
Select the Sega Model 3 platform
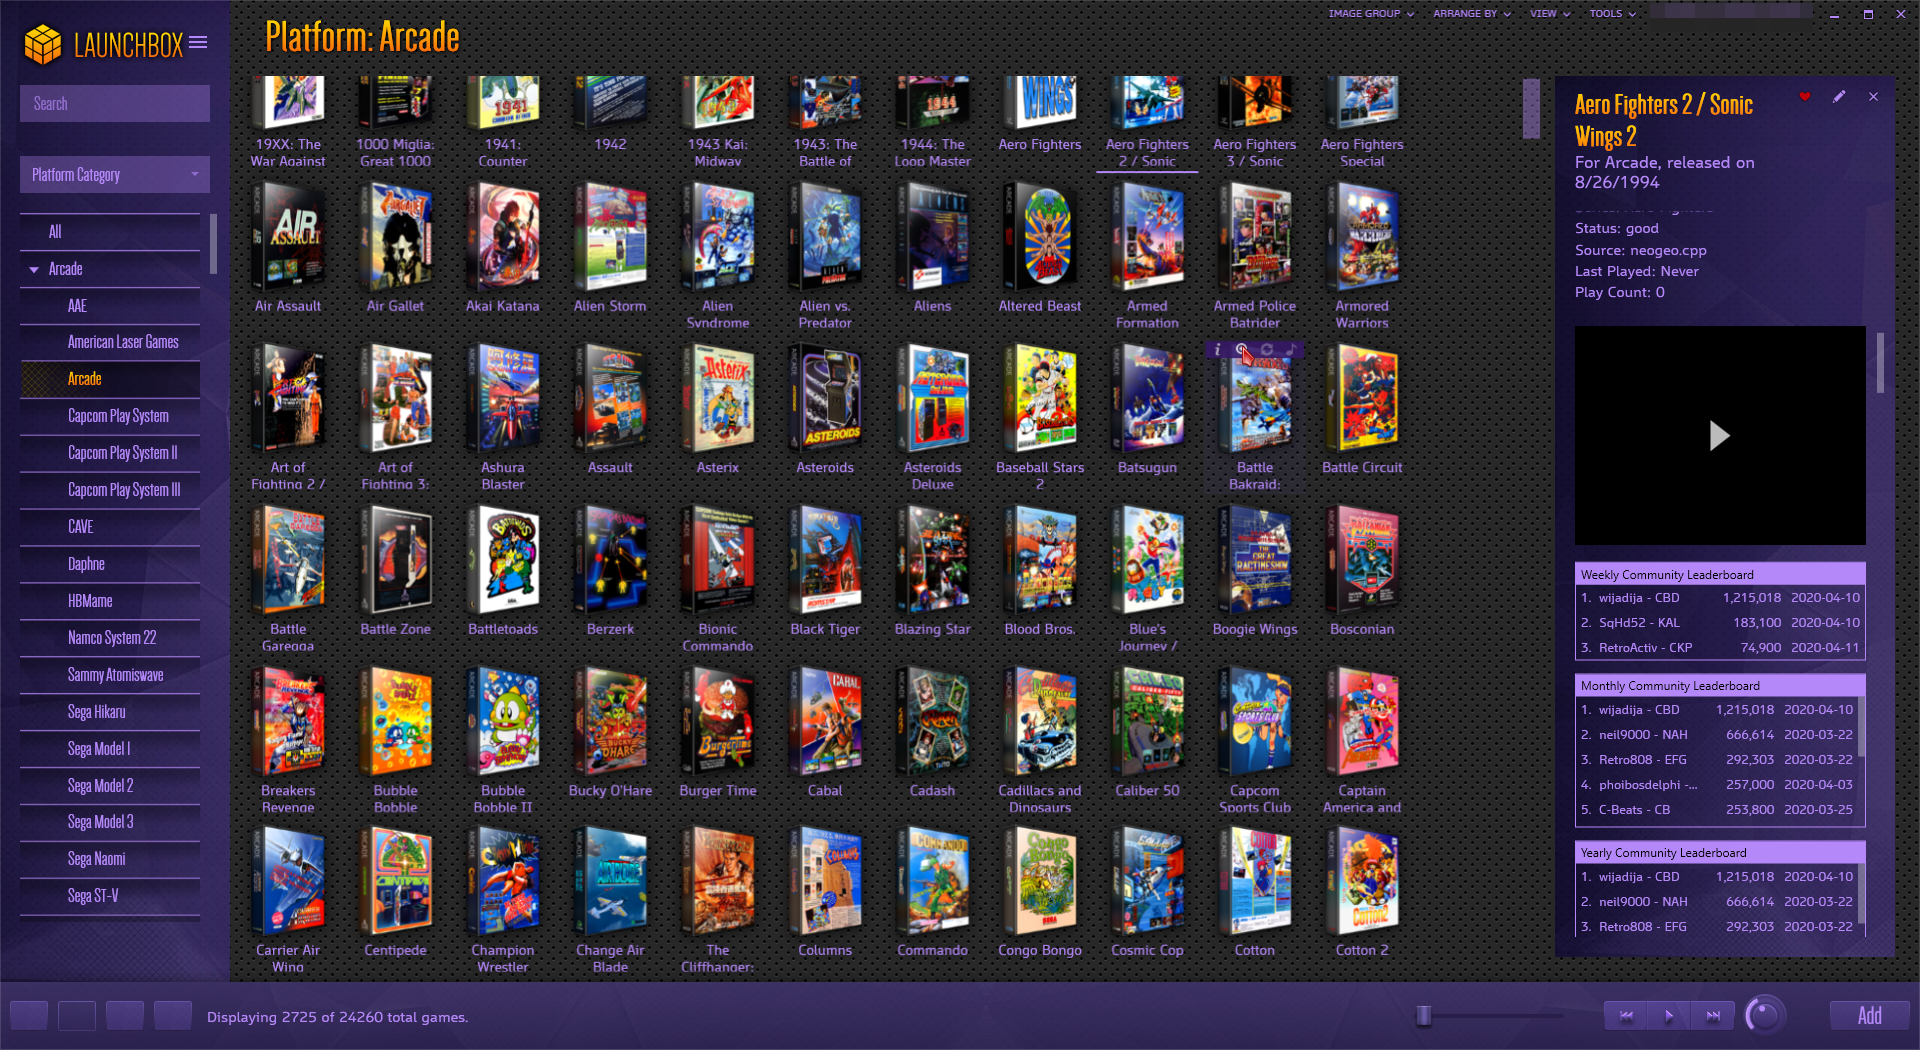click(x=110, y=822)
